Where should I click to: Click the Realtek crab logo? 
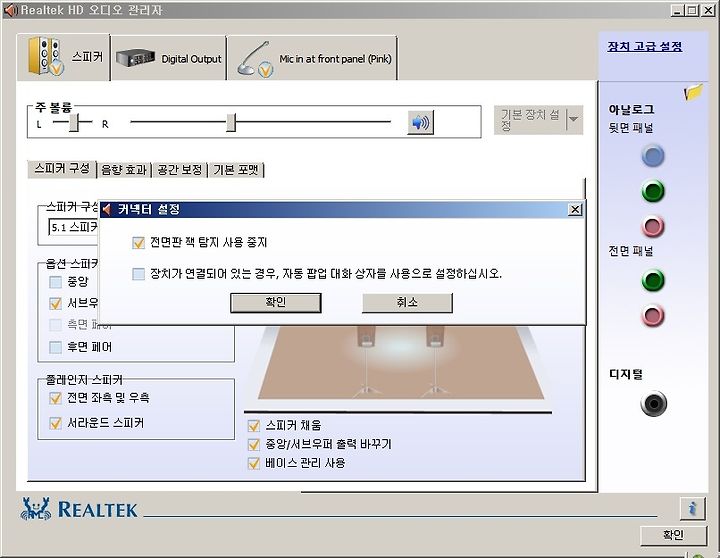pyautogui.click(x=36, y=508)
